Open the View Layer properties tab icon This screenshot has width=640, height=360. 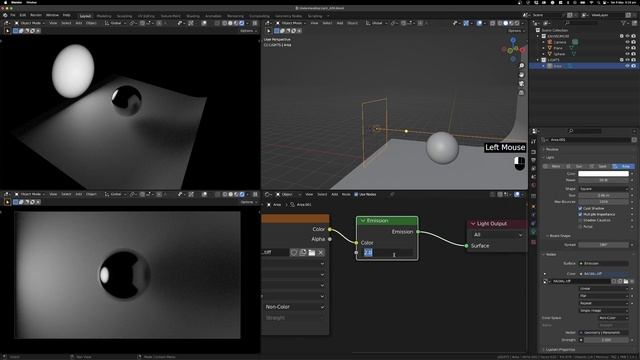click(x=533, y=169)
